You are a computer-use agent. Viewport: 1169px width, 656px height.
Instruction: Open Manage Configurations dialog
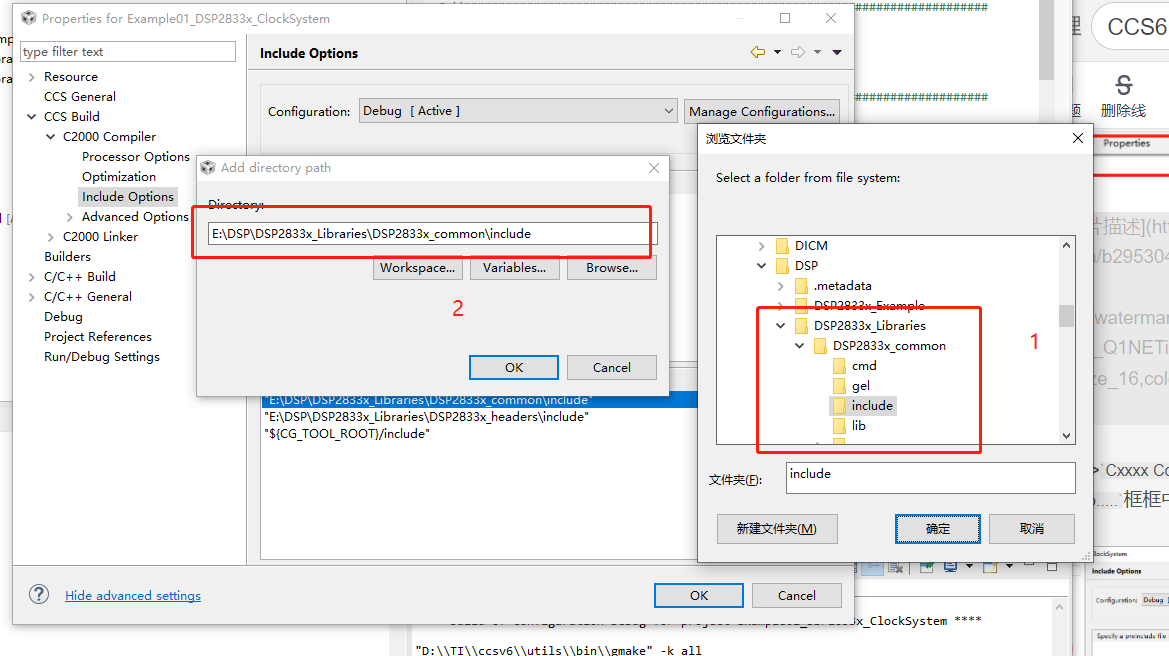762,110
